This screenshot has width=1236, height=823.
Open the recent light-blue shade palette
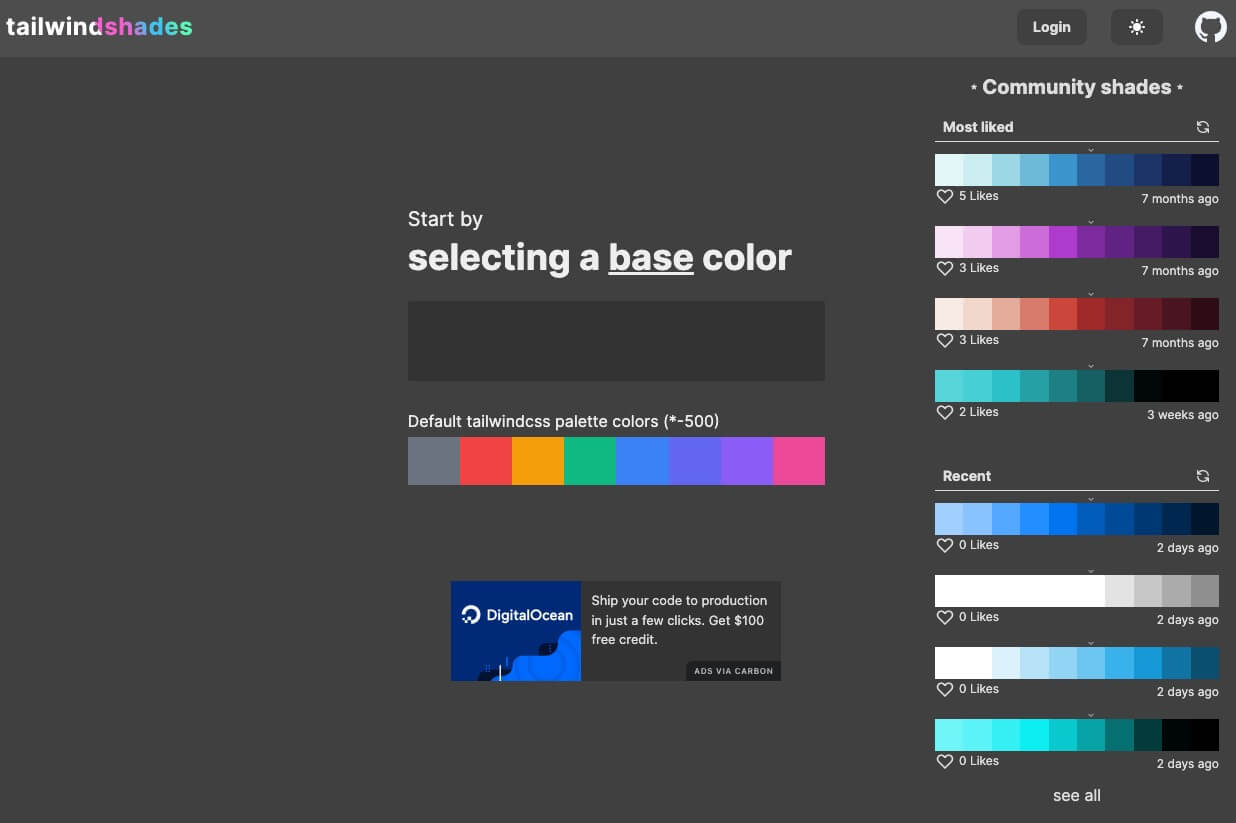[x=1077, y=663]
